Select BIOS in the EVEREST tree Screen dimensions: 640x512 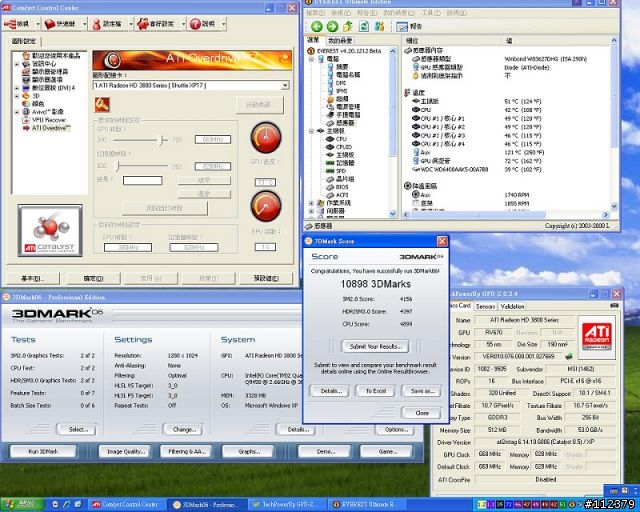pyautogui.click(x=342, y=187)
